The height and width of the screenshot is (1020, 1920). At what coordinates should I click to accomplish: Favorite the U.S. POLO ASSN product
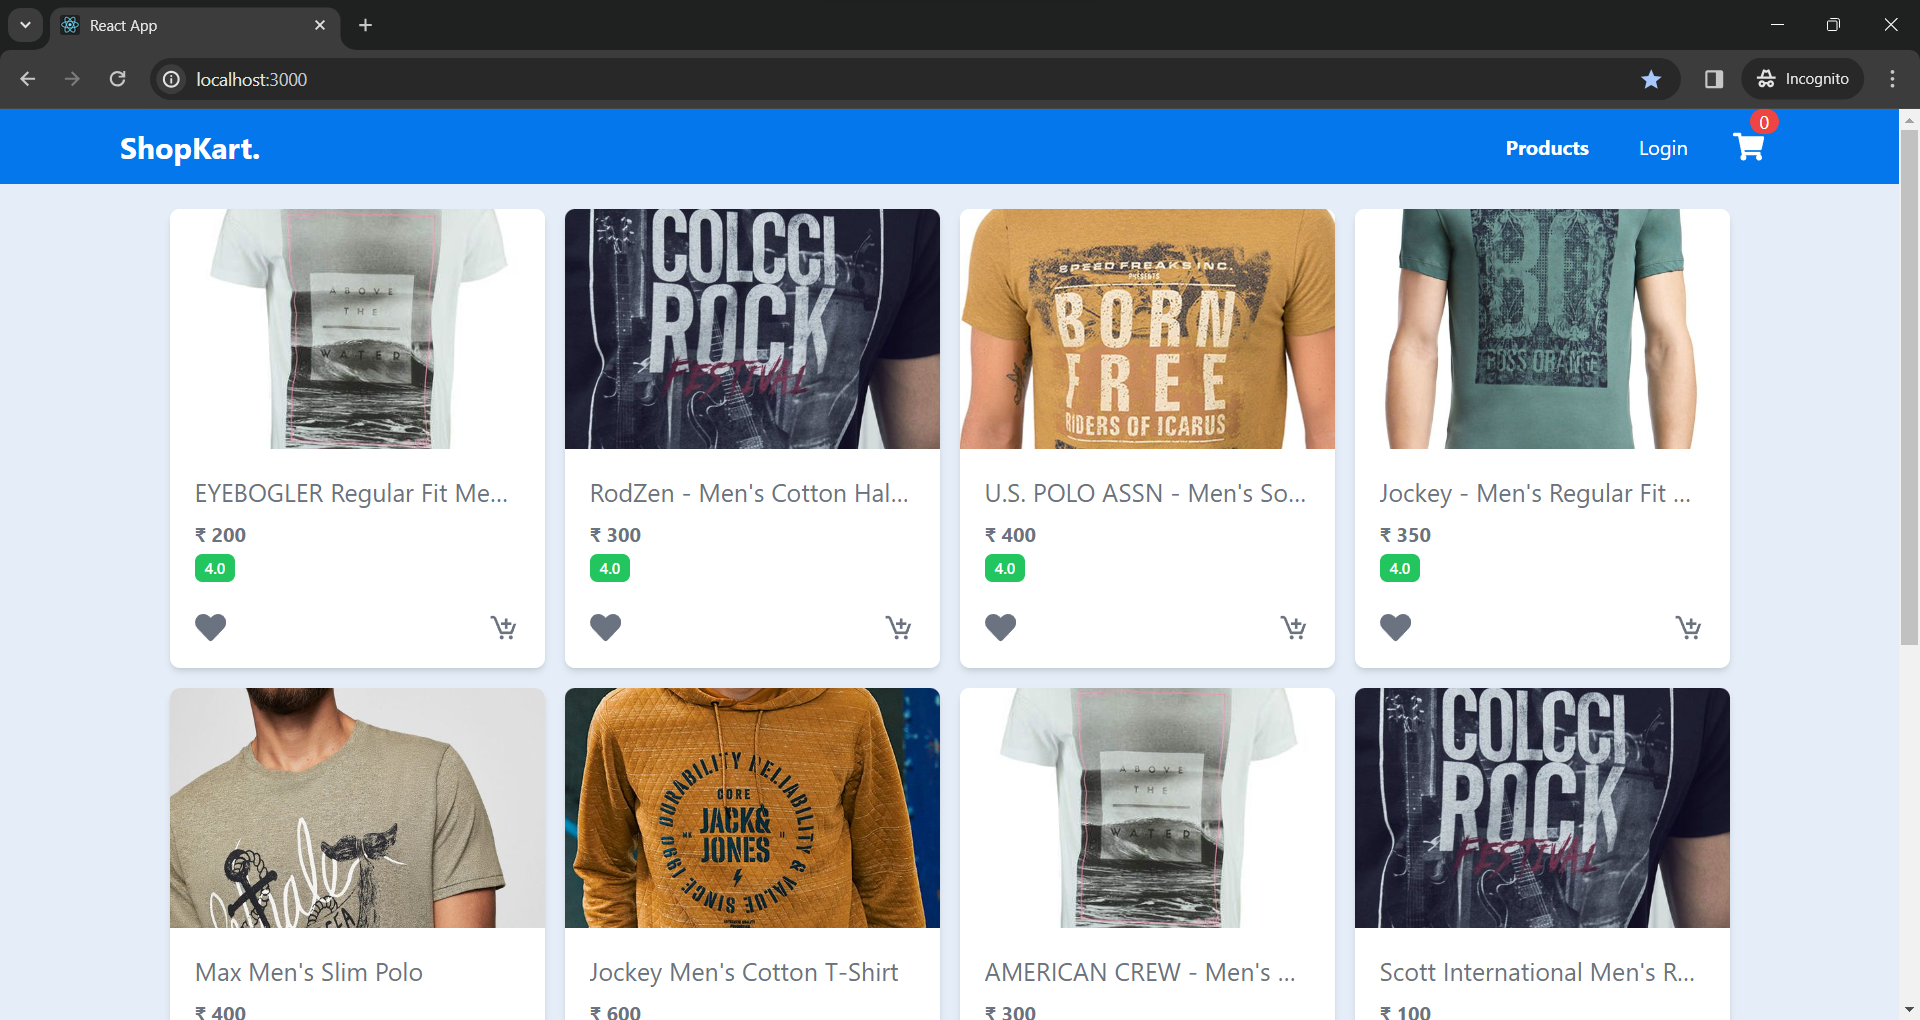point(1000,627)
